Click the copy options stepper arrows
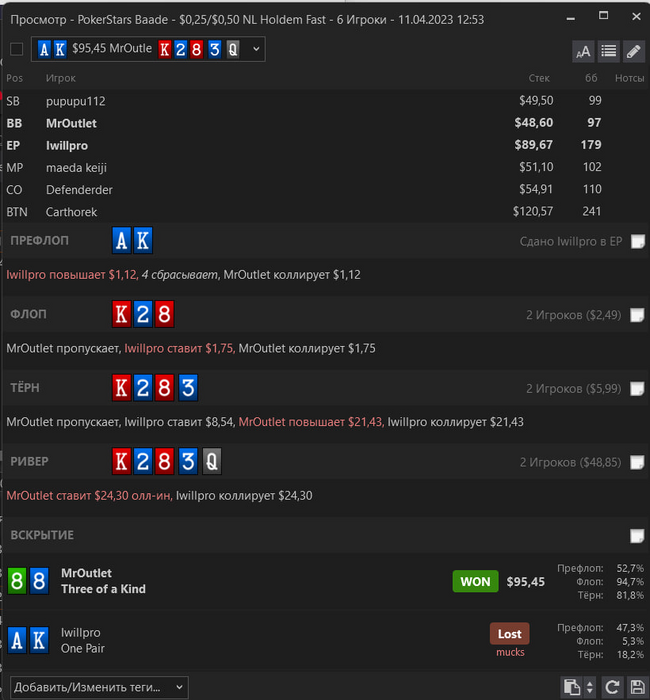650x700 pixels. click(589, 687)
